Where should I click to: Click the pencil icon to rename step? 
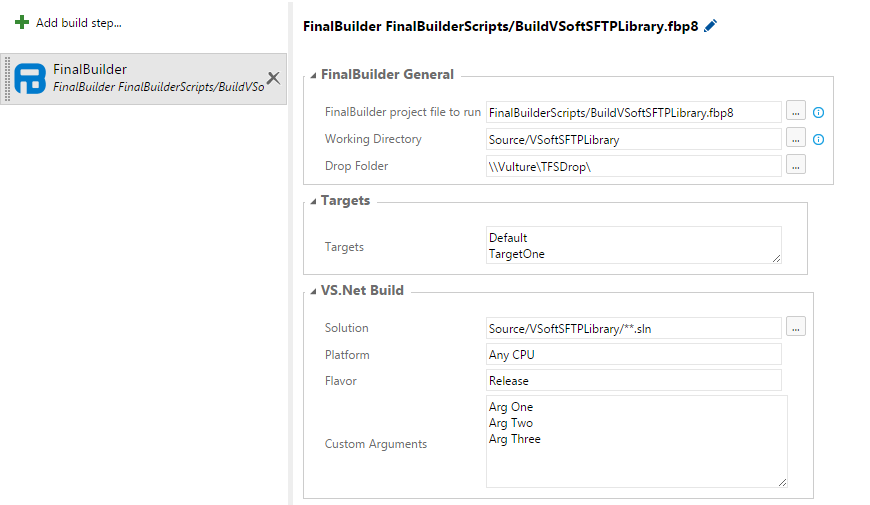(710, 26)
